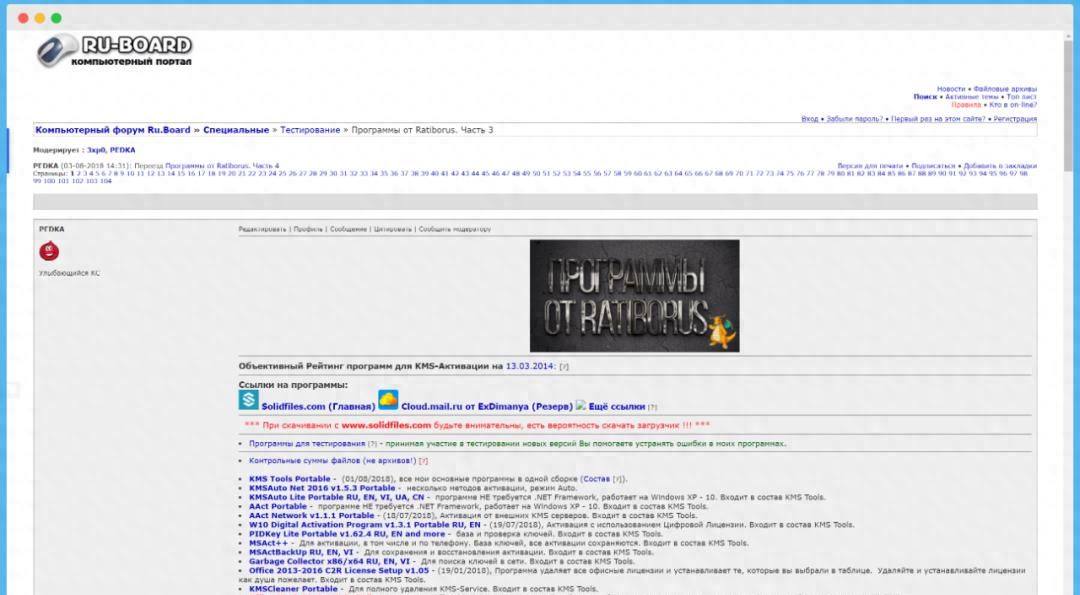
Task: Click Цитировать above the post
Action: [392, 229]
